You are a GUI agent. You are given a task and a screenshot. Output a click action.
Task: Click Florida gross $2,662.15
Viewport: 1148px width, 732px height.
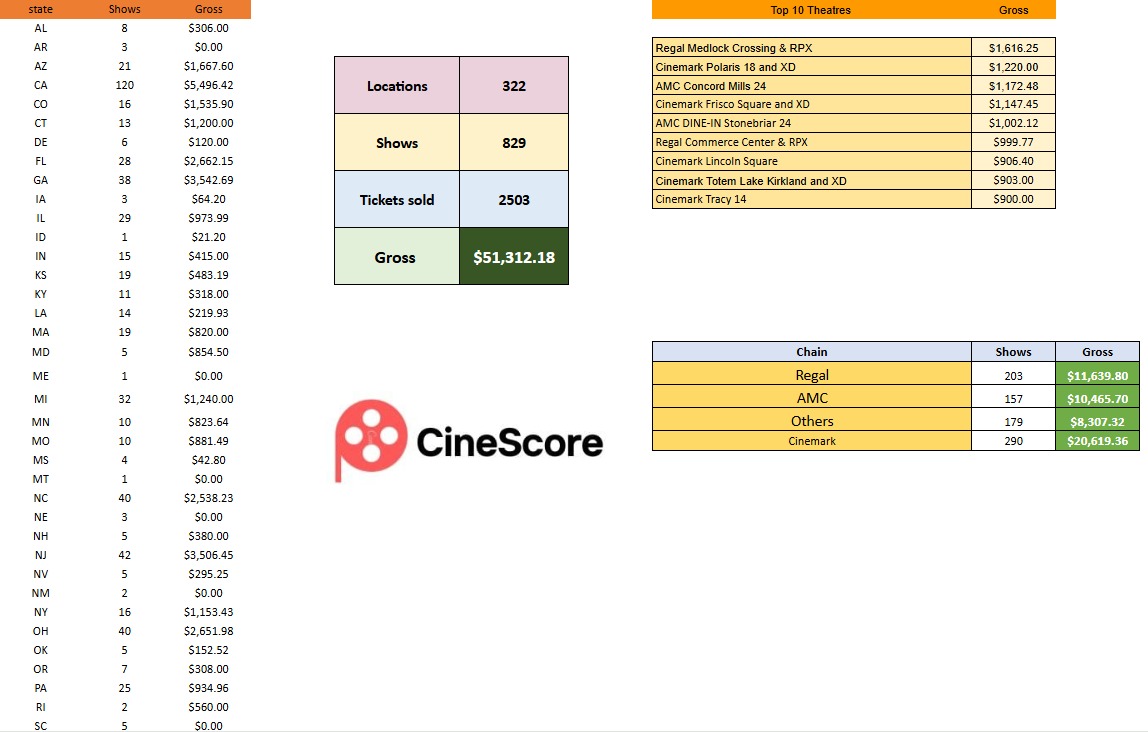[x=209, y=161]
